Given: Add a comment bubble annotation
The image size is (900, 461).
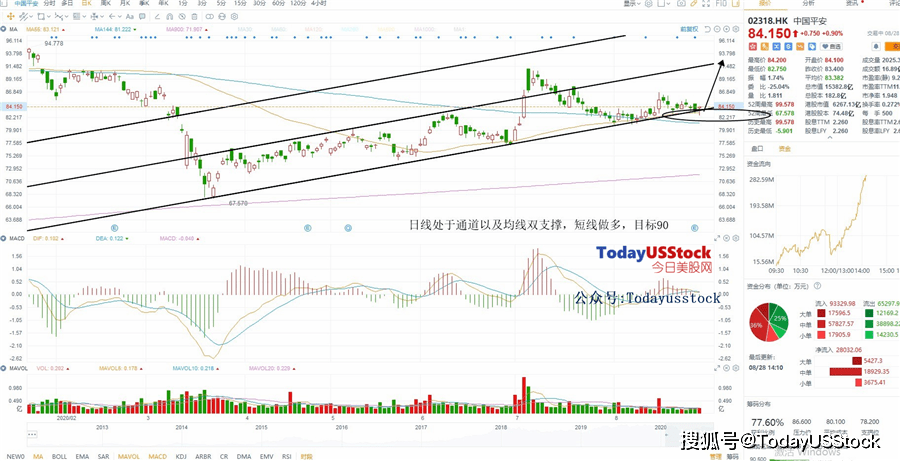Looking at the screenshot, I should click(x=142, y=17).
